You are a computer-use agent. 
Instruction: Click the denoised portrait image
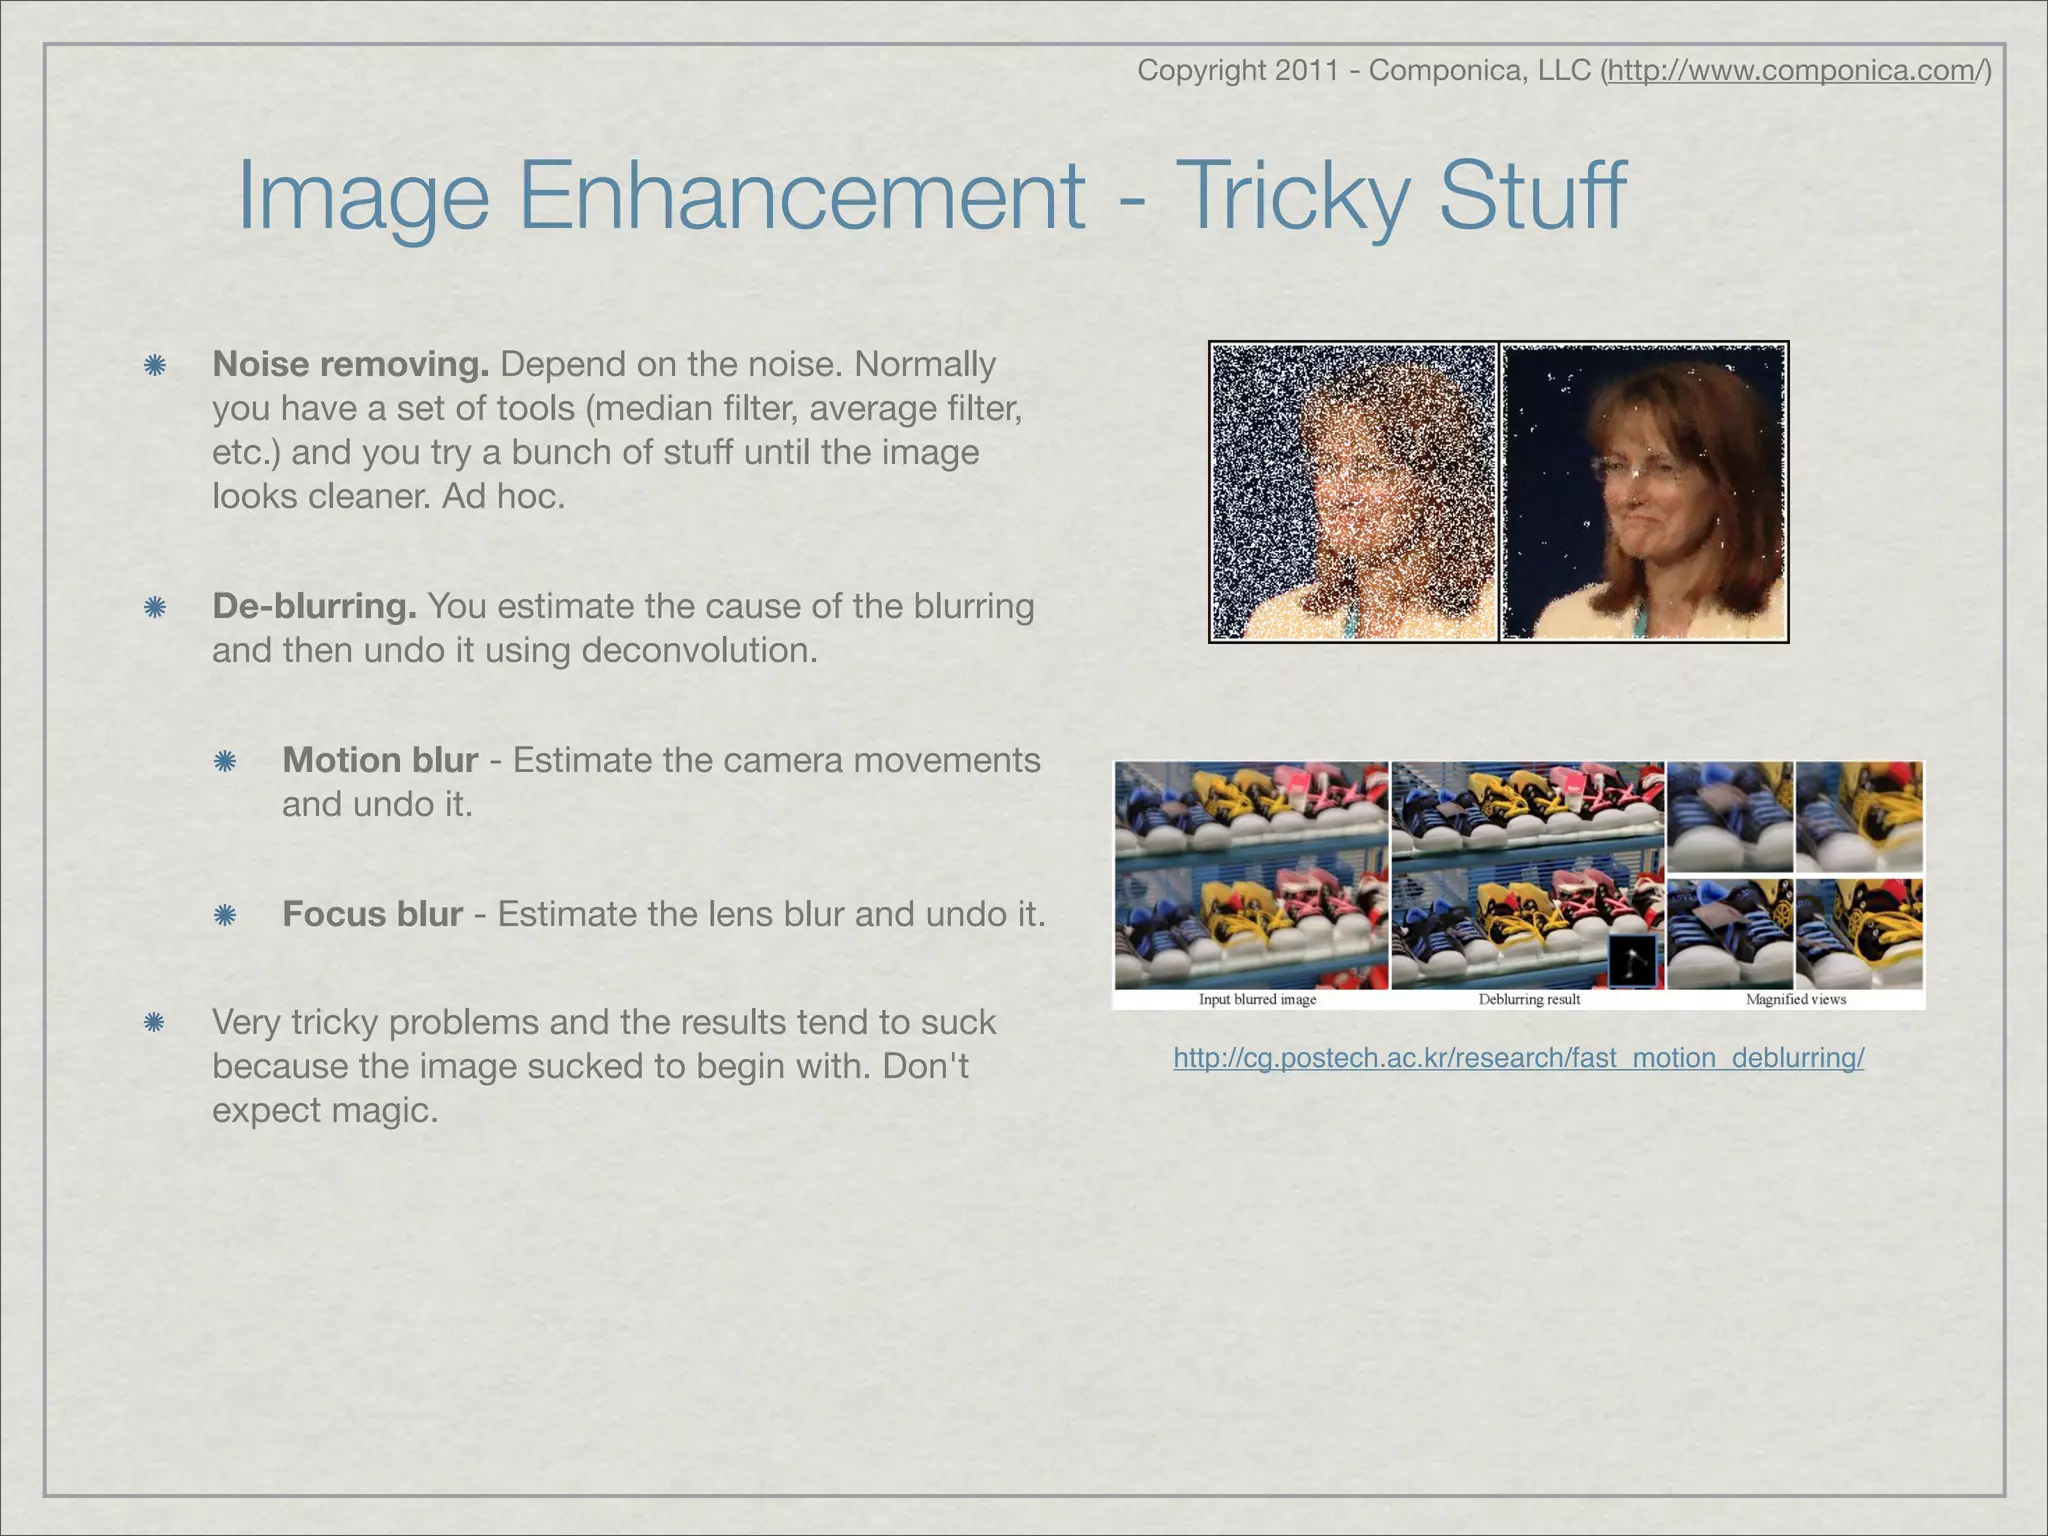1644,491
